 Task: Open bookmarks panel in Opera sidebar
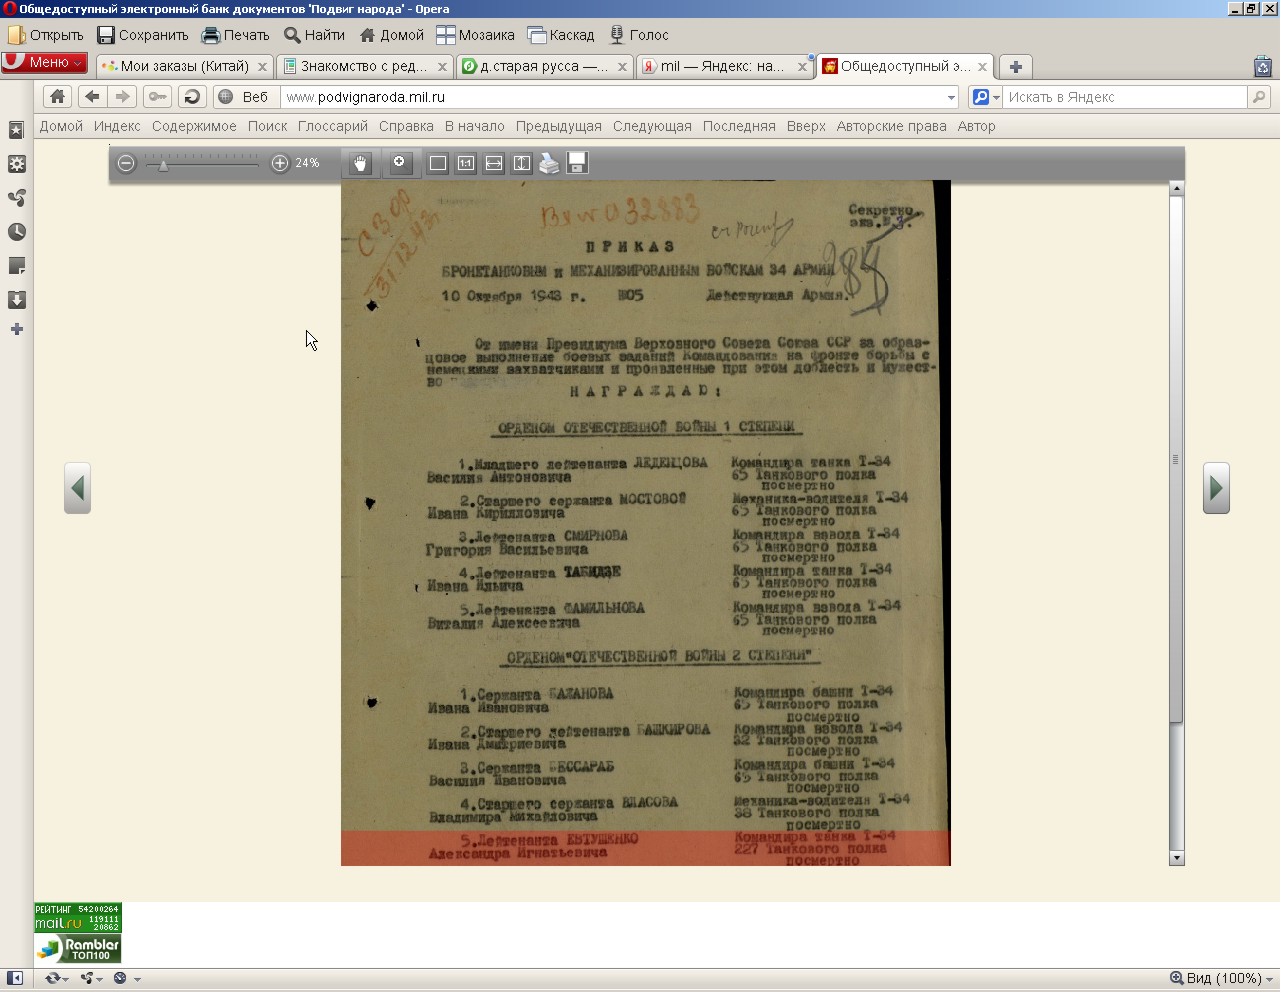pos(17,130)
